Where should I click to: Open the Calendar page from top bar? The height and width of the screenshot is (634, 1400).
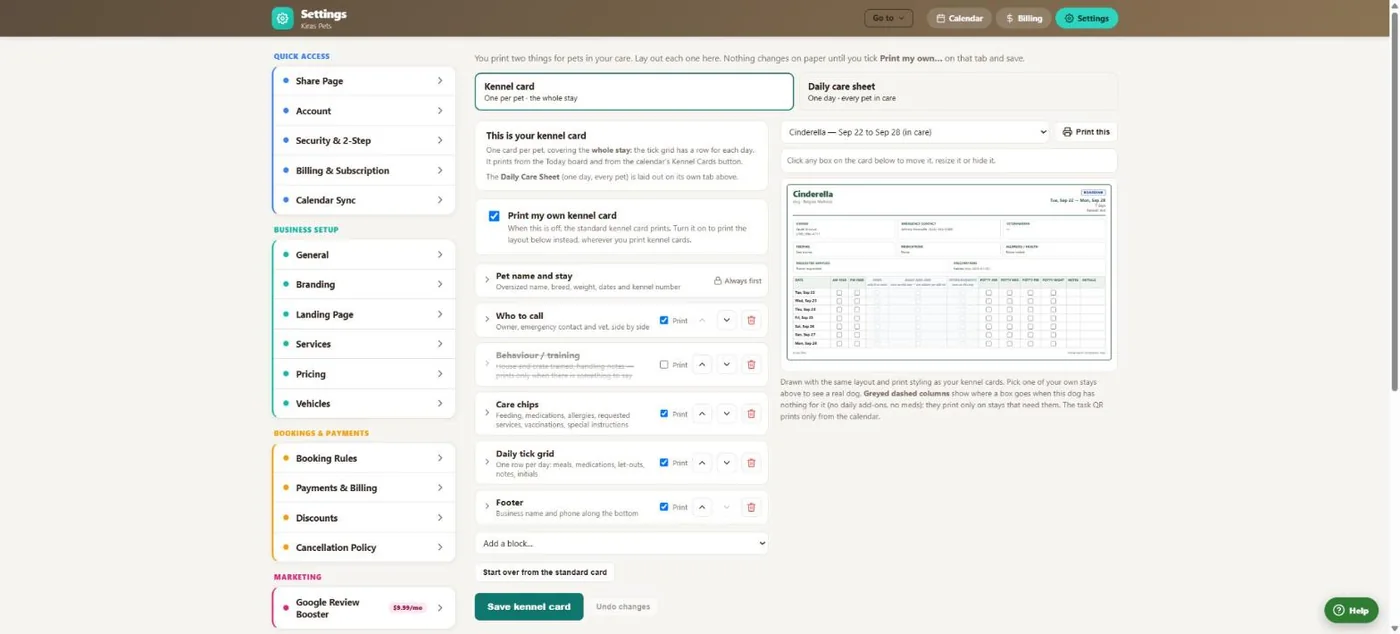click(959, 18)
